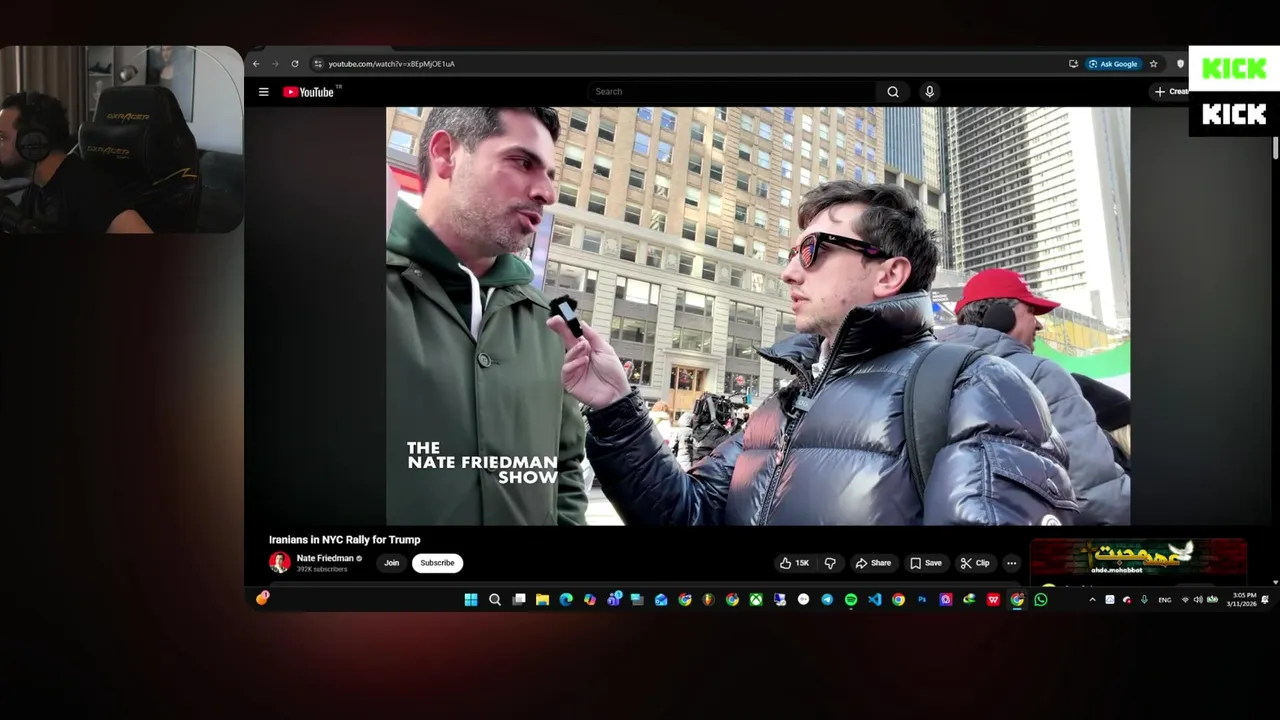Click the page vertical scrollbar
Image resolution: width=1280 pixels, height=720 pixels.
coord(1275,148)
